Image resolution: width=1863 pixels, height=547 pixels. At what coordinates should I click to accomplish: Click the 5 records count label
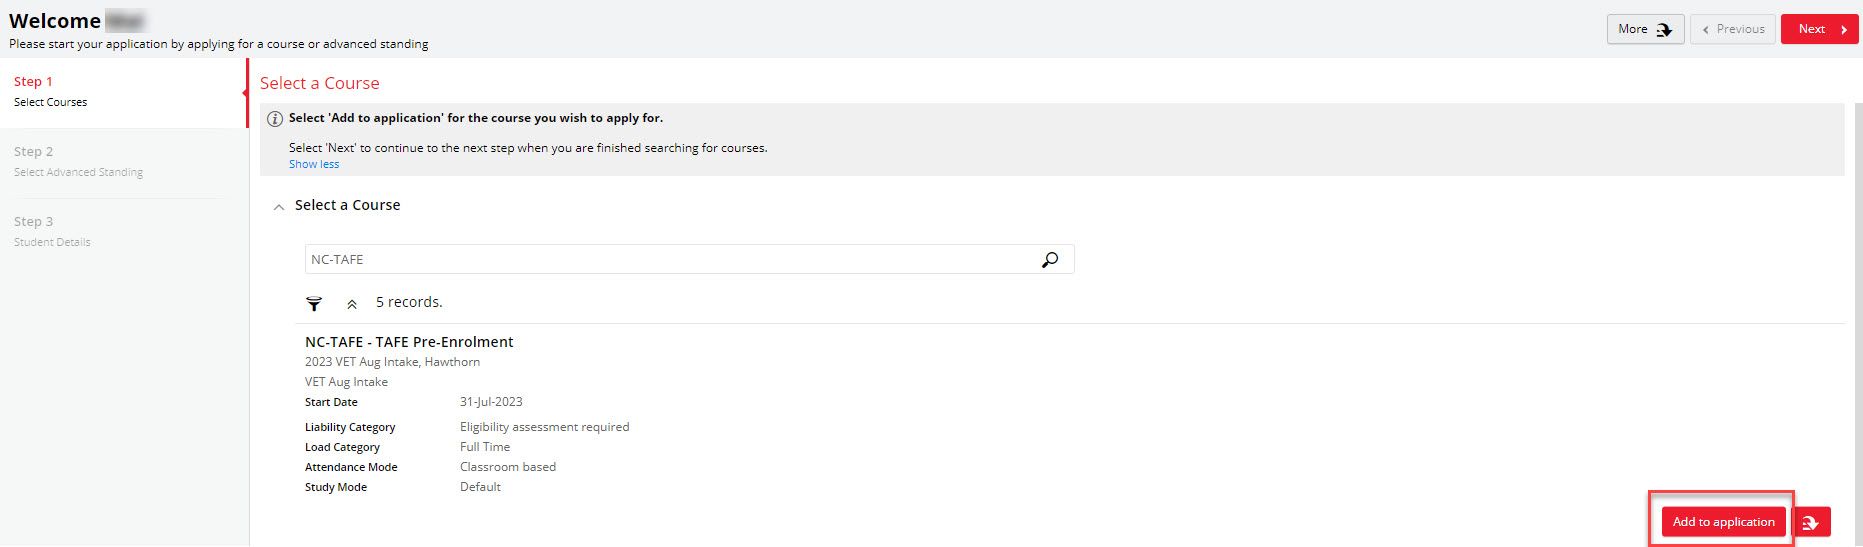click(x=409, y=302)
